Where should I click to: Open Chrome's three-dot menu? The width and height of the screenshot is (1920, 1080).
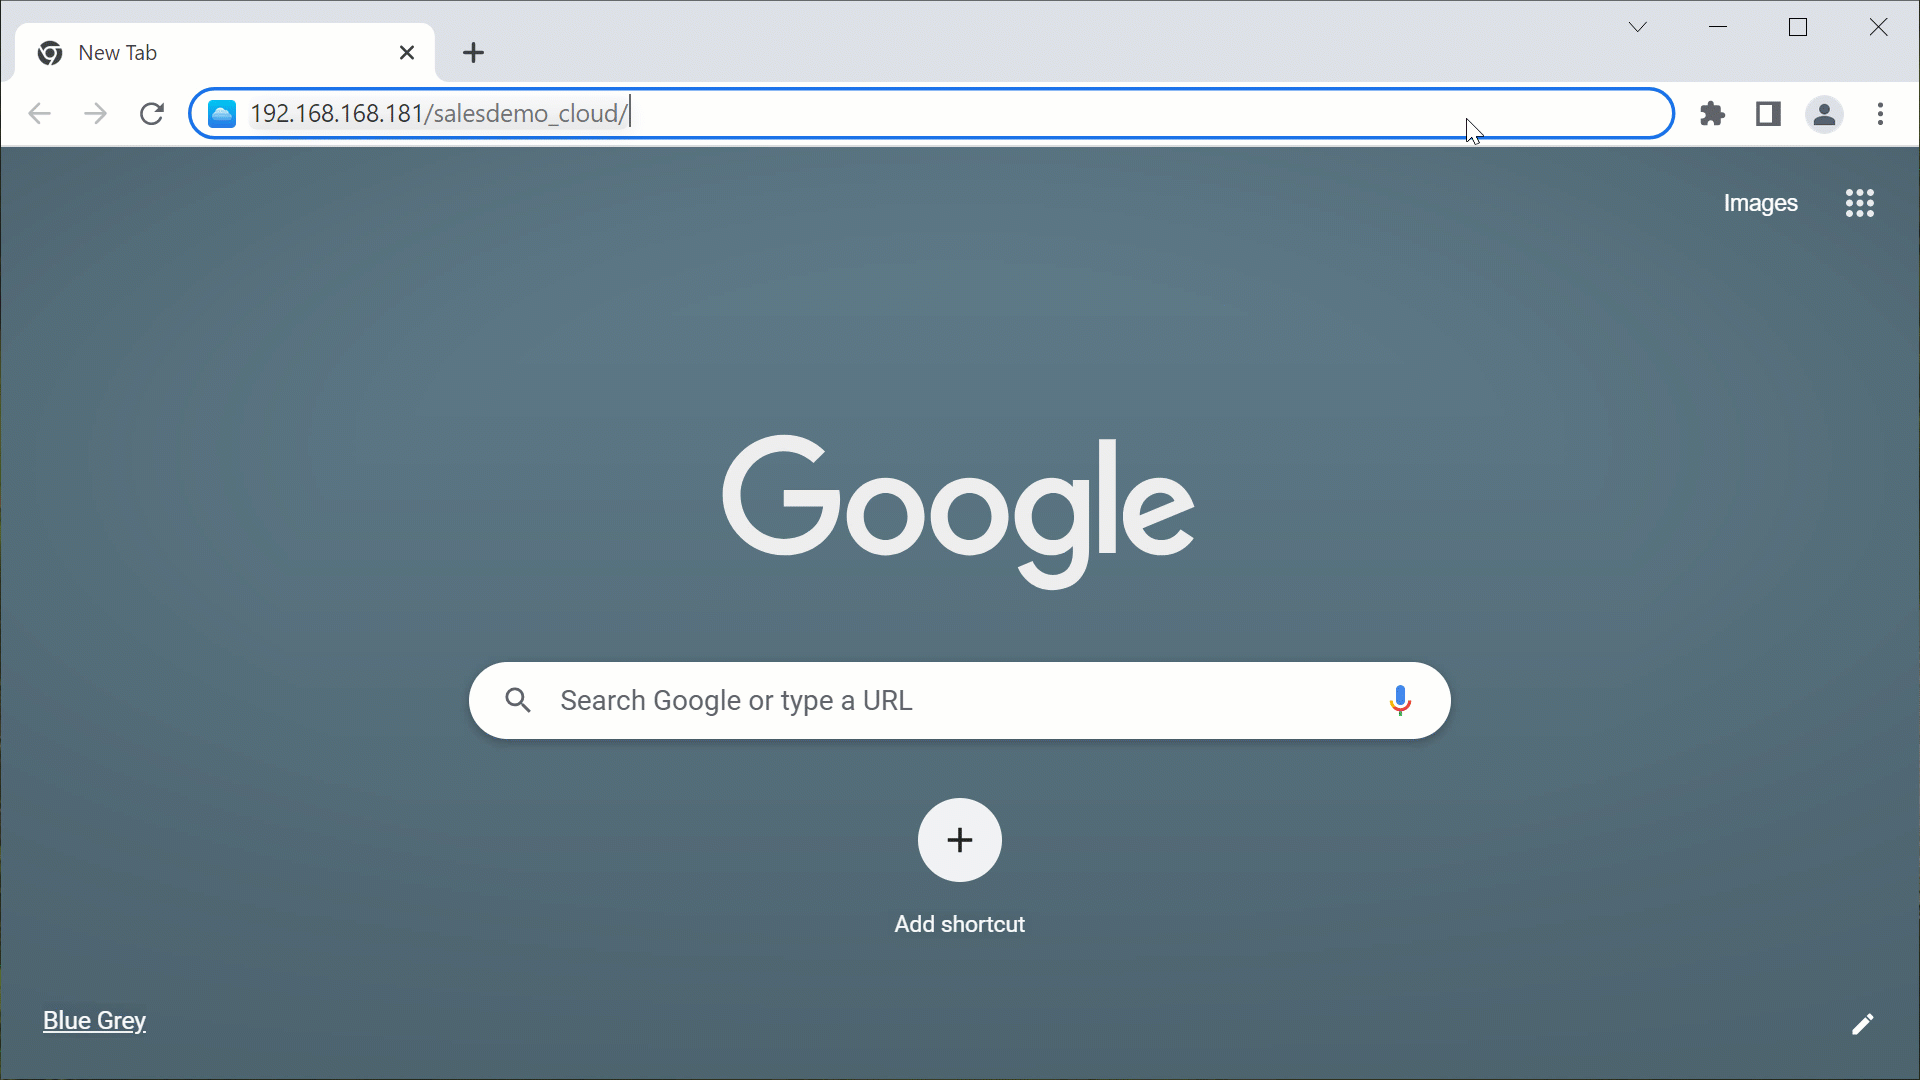click(x=1880, y=114)
